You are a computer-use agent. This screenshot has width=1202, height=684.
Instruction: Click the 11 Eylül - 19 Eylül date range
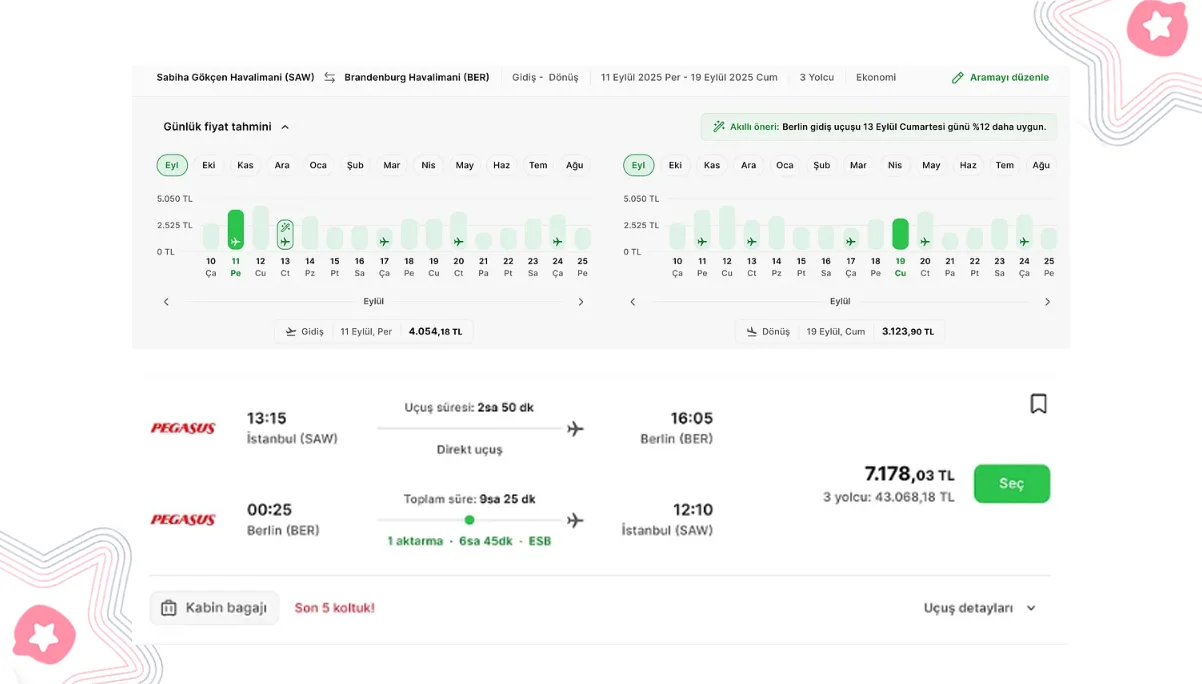(x=689, y=78)
